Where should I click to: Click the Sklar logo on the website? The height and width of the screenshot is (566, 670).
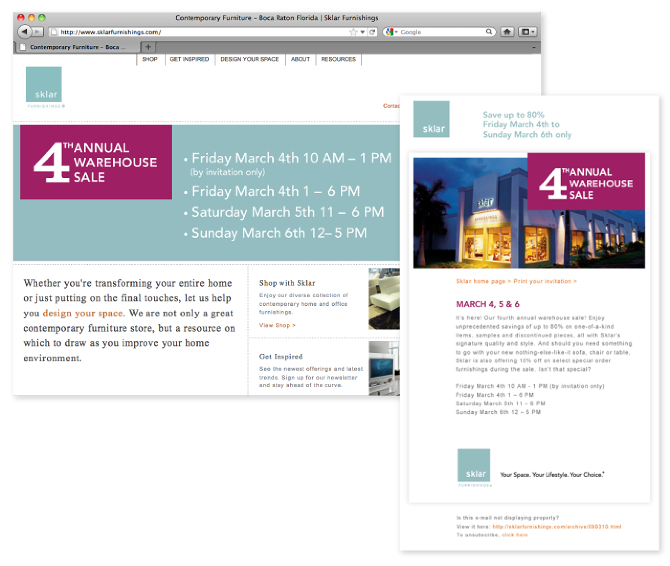(44, 87)
